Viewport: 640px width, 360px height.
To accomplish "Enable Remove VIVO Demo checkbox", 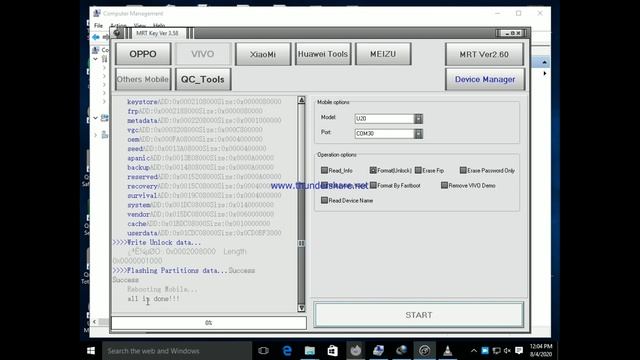I will click(x=444, y=185).
